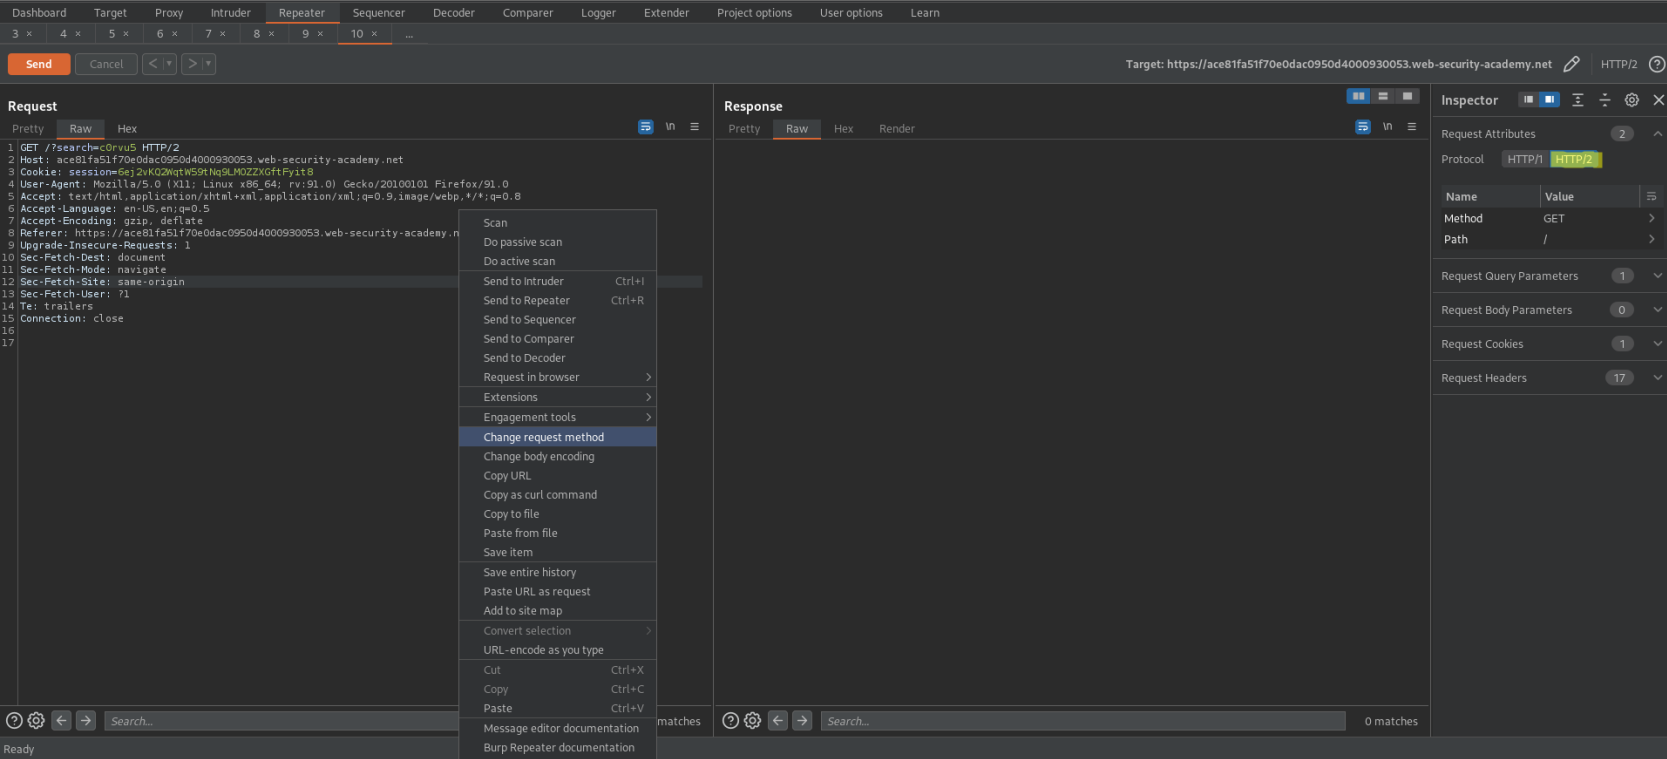
Task: Open search settings gear below Response editor
Action: coord(753,720)
